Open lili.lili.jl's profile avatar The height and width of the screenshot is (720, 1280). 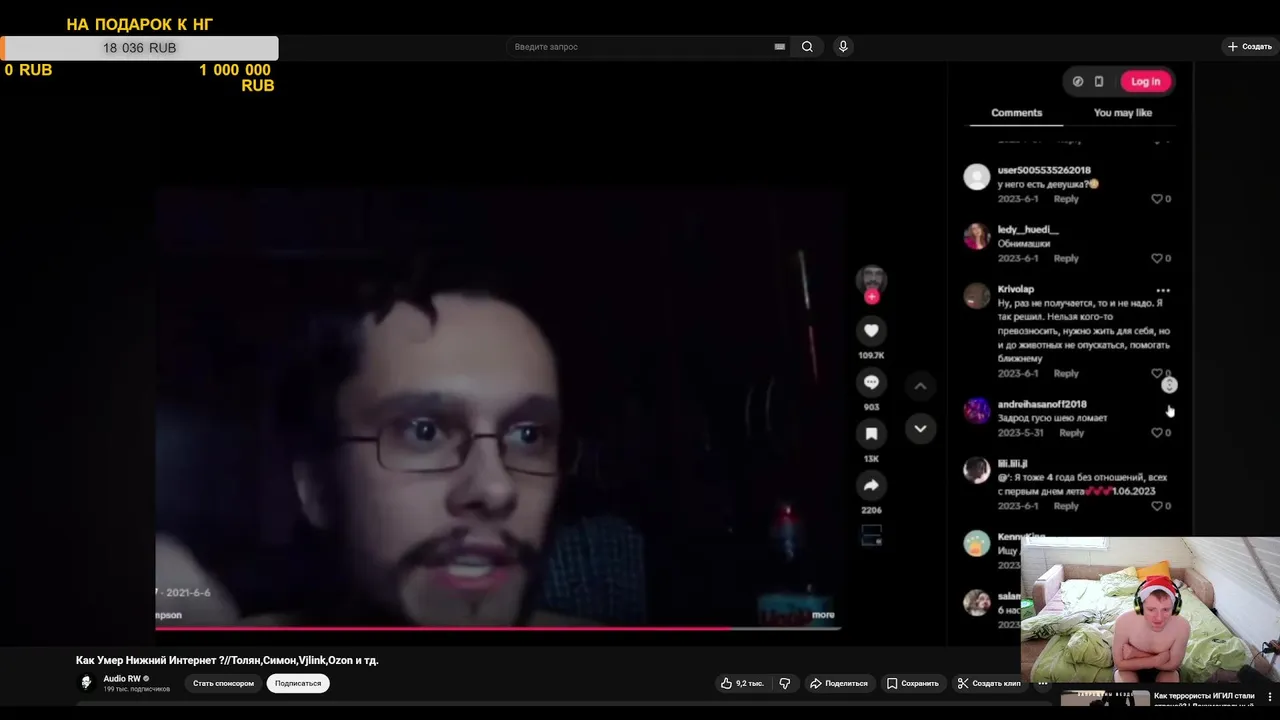[x=977, y=470]
